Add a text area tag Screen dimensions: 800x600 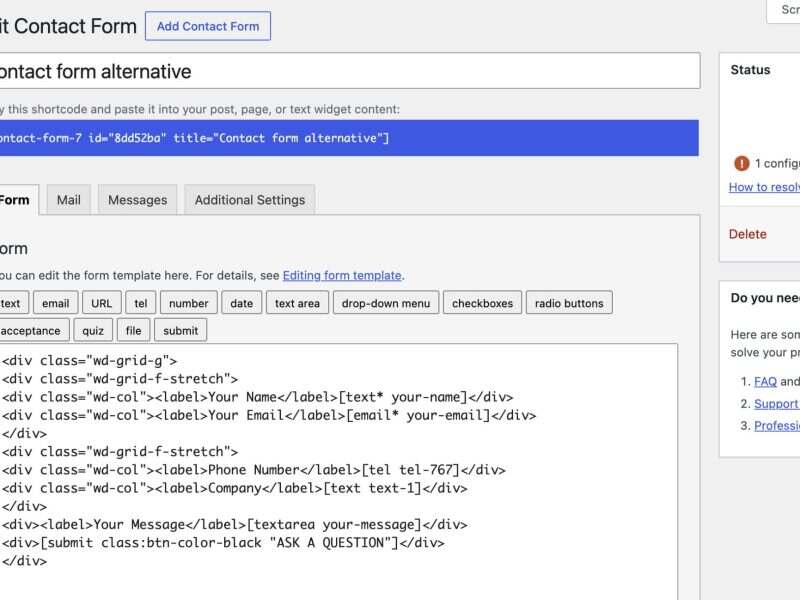(297, 303)
